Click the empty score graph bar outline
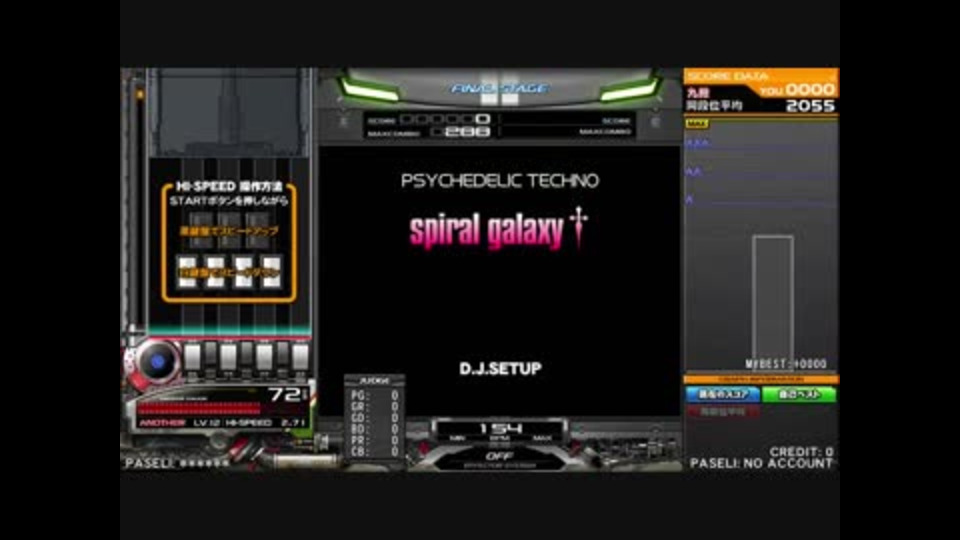This screenshot has height=540, width=960. click(x=773, y=302)
